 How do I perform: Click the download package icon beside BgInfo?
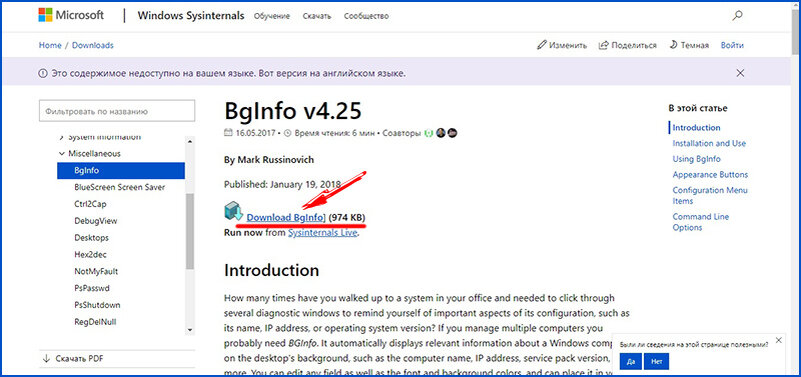click(x=233, y=211)
